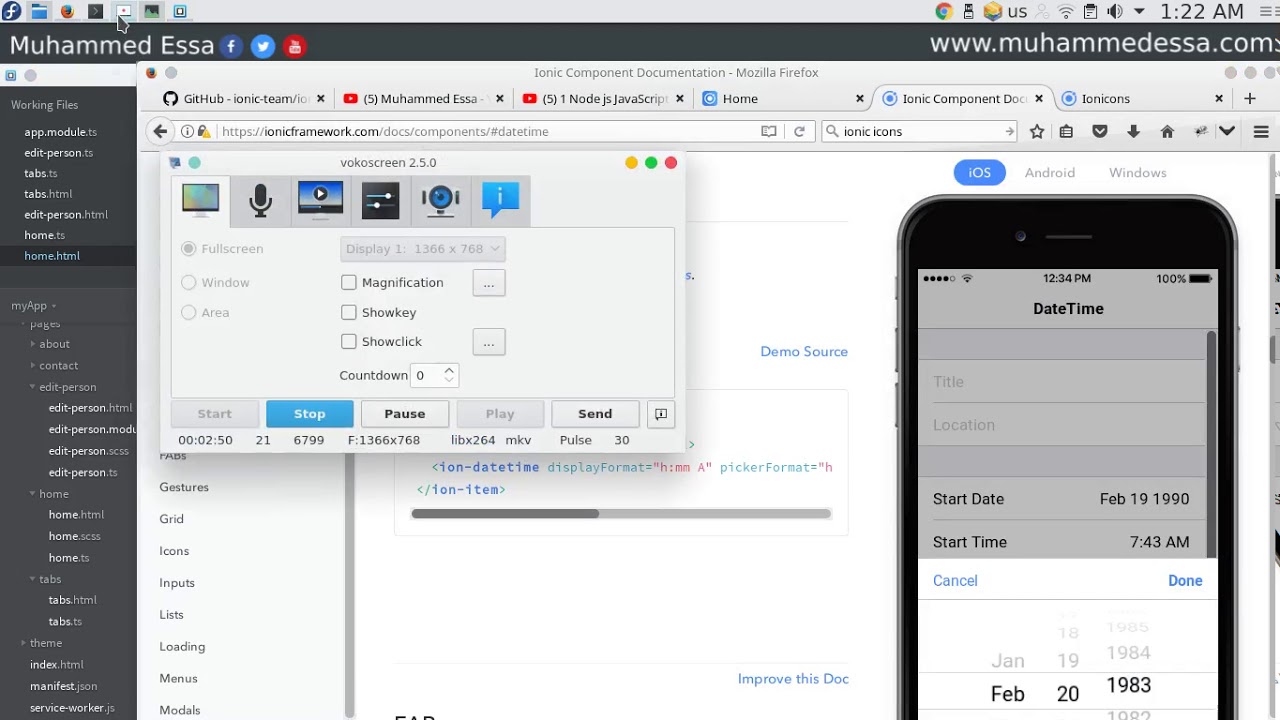Open vokoscreen sliders miscellaneous settings tab
1280x720 pixels.
pos(380,200)
